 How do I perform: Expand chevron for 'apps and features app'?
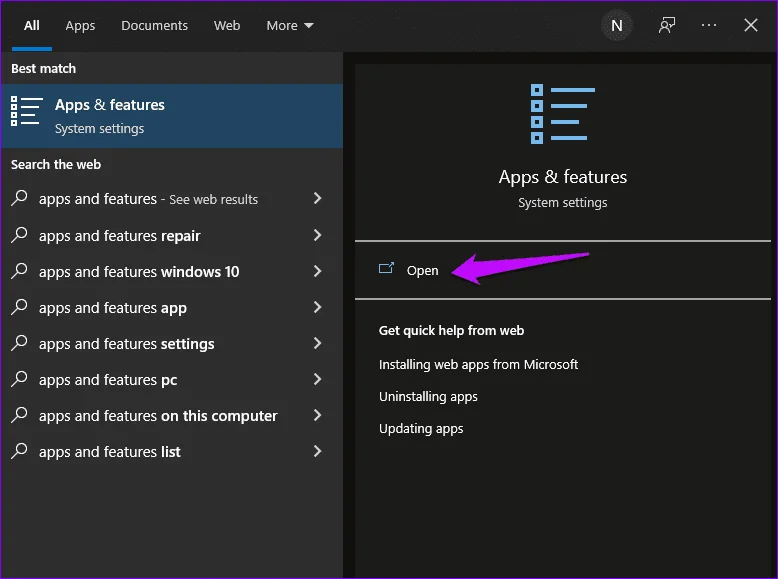point(318,307)
